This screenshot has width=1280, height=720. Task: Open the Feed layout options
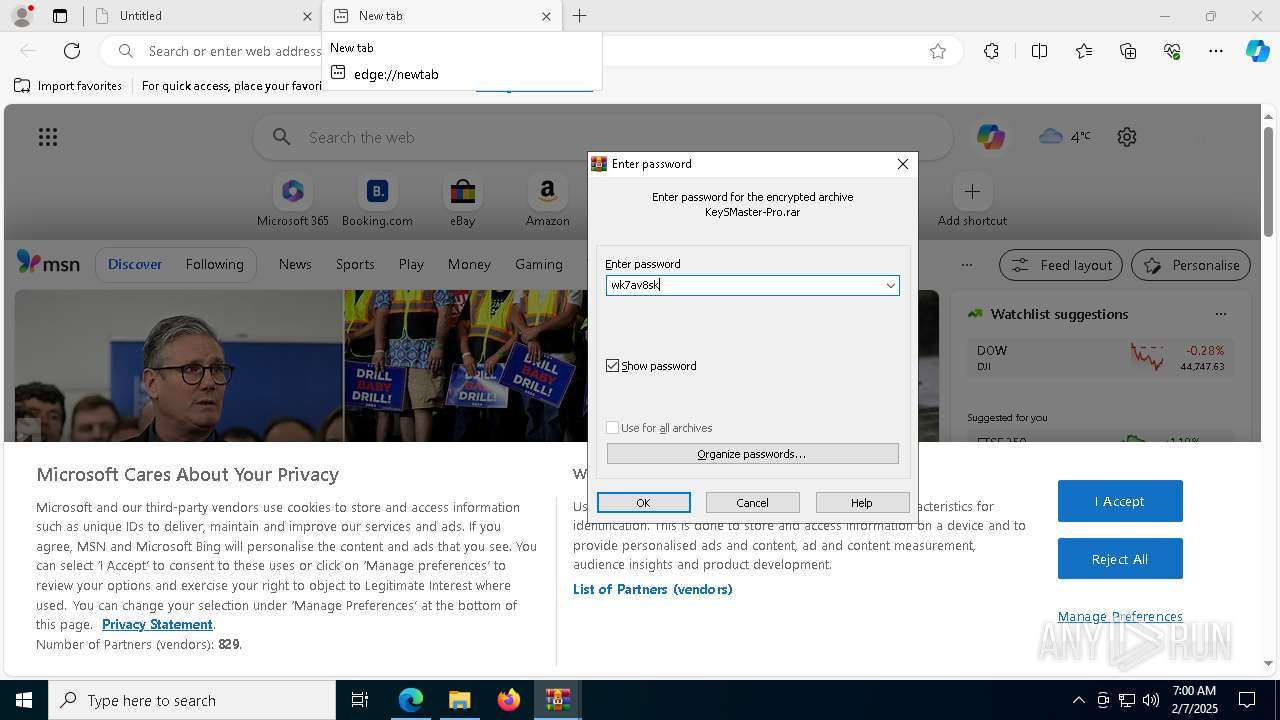(x=1061, y=265)
